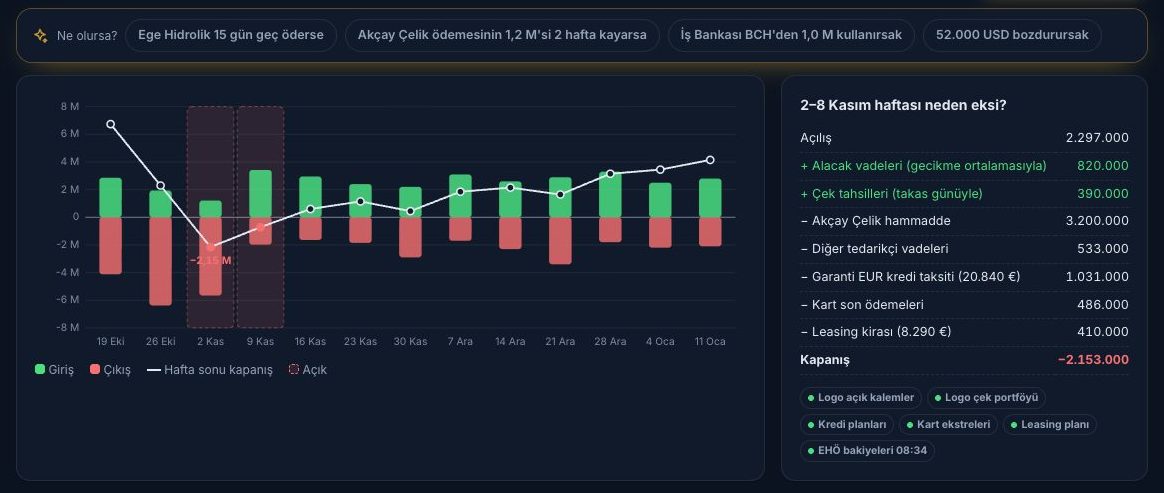Select the 3.200.000 amount

pyautogui.click(x=1096, y=221)
